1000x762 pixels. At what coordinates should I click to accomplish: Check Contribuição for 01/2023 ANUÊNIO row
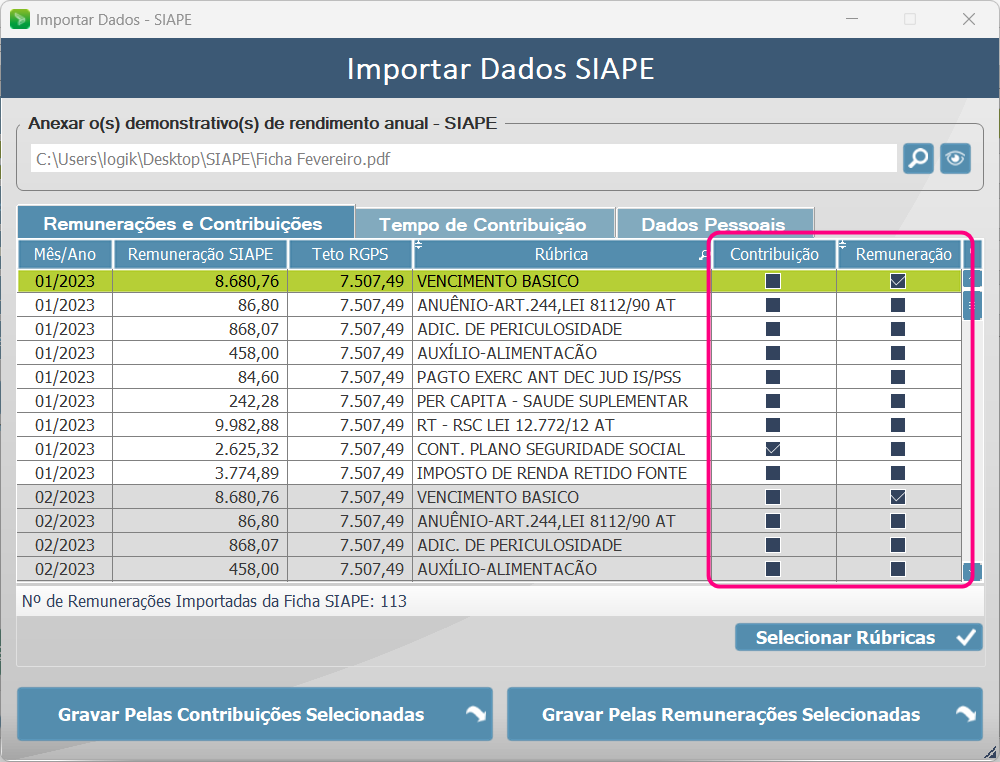(x=773, y=305)
